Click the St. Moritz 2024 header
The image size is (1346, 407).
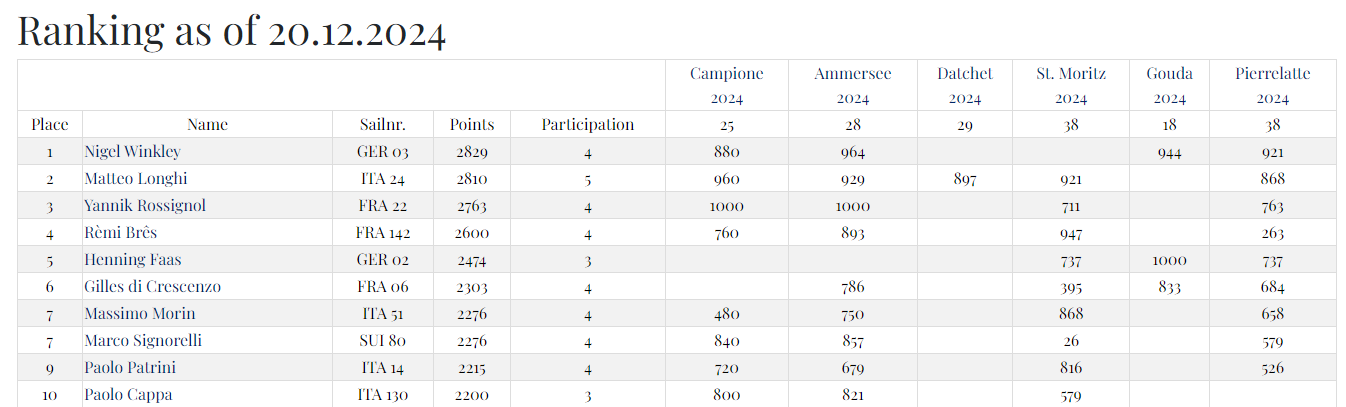1071,85
